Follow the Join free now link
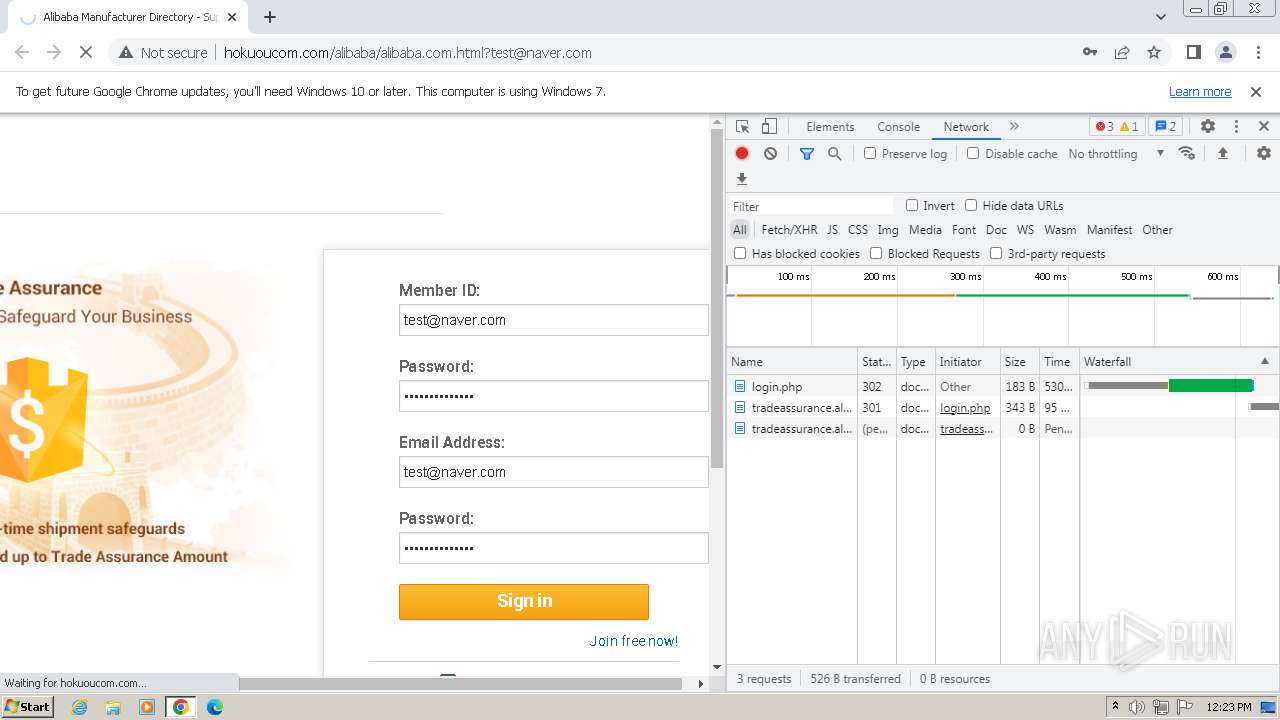Screen dimensions: 1280x720 (x=633, y=641)
